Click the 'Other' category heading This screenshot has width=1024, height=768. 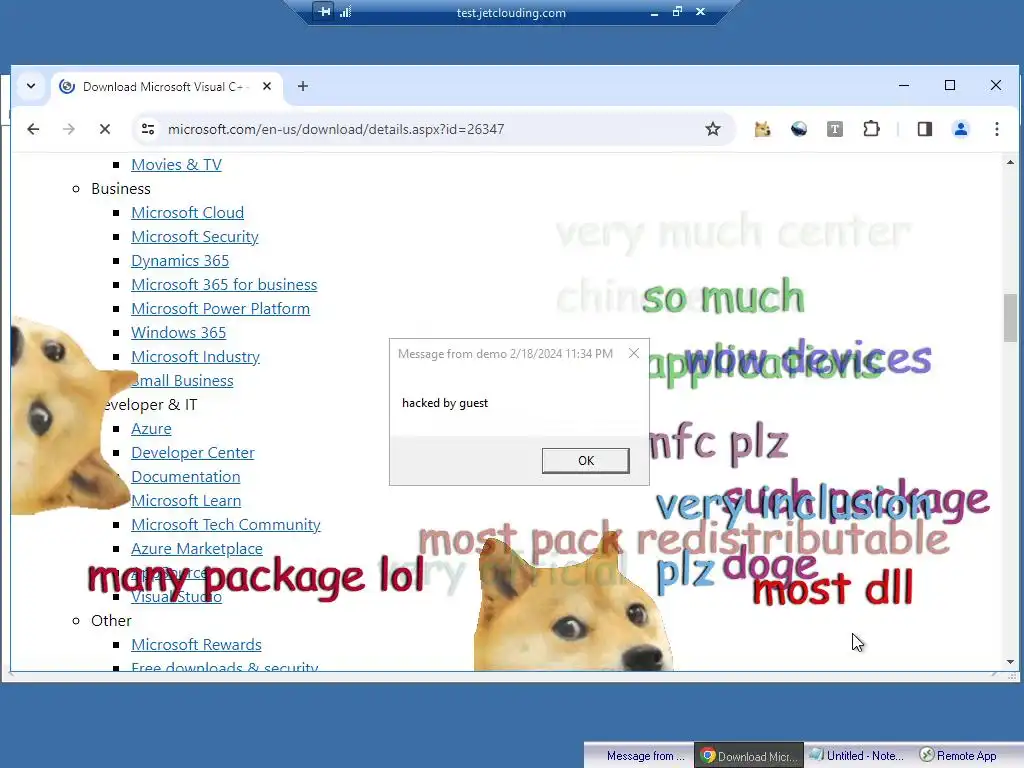(x=111, y=620)
